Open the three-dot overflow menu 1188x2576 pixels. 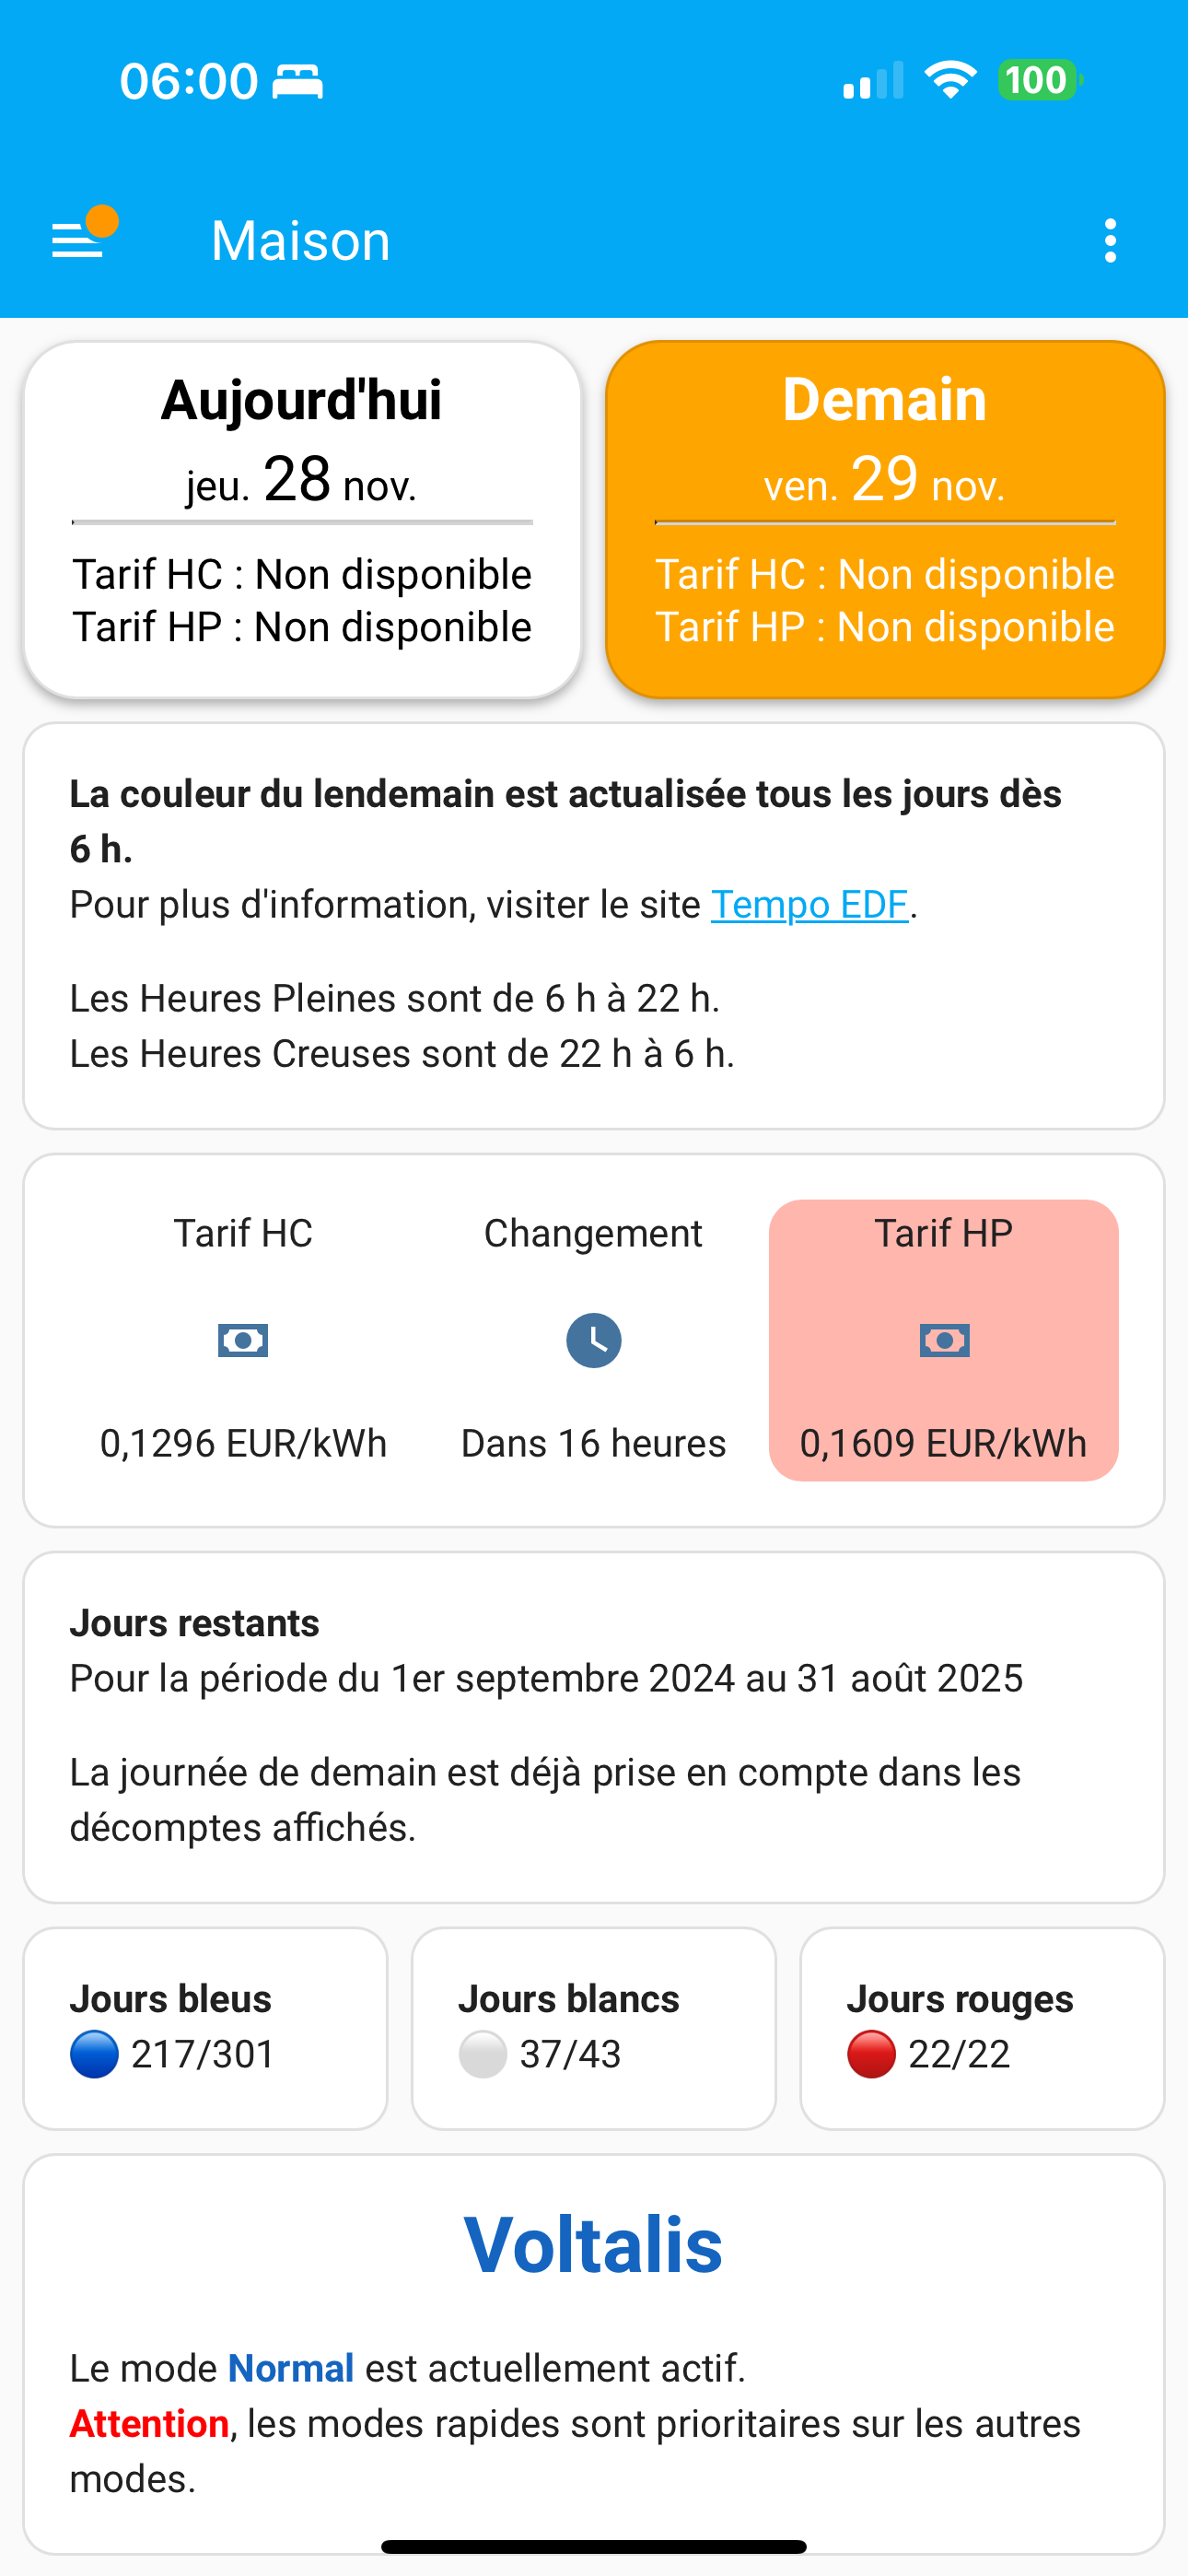[1109, 241]
